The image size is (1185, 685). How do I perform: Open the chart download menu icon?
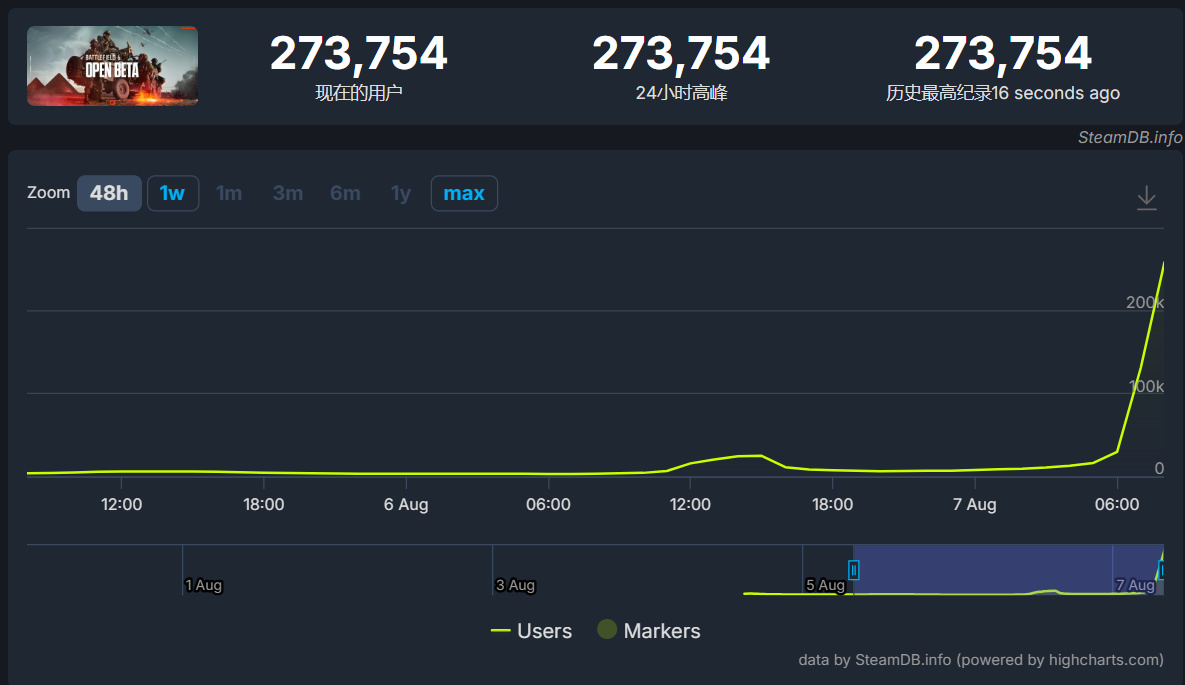[1146, 197]
